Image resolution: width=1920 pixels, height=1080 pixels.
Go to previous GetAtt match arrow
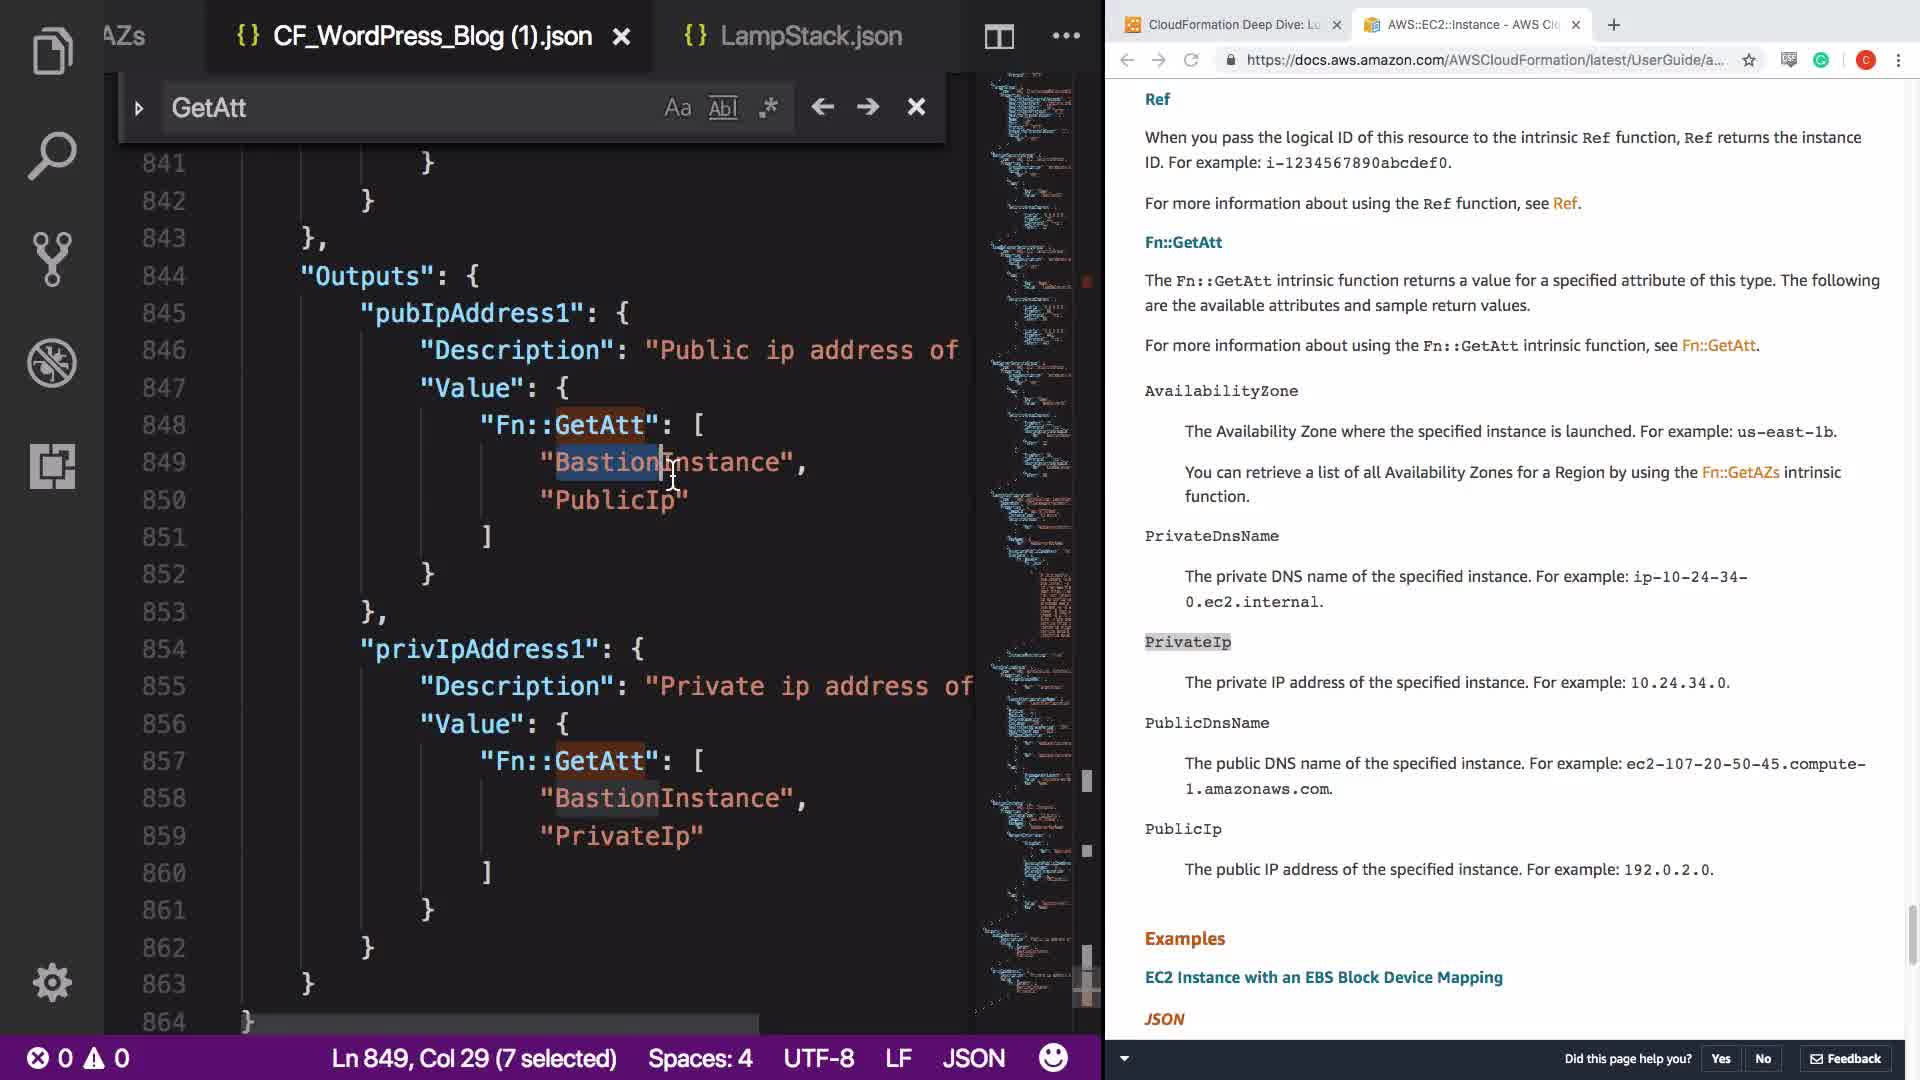click(822, 107)
